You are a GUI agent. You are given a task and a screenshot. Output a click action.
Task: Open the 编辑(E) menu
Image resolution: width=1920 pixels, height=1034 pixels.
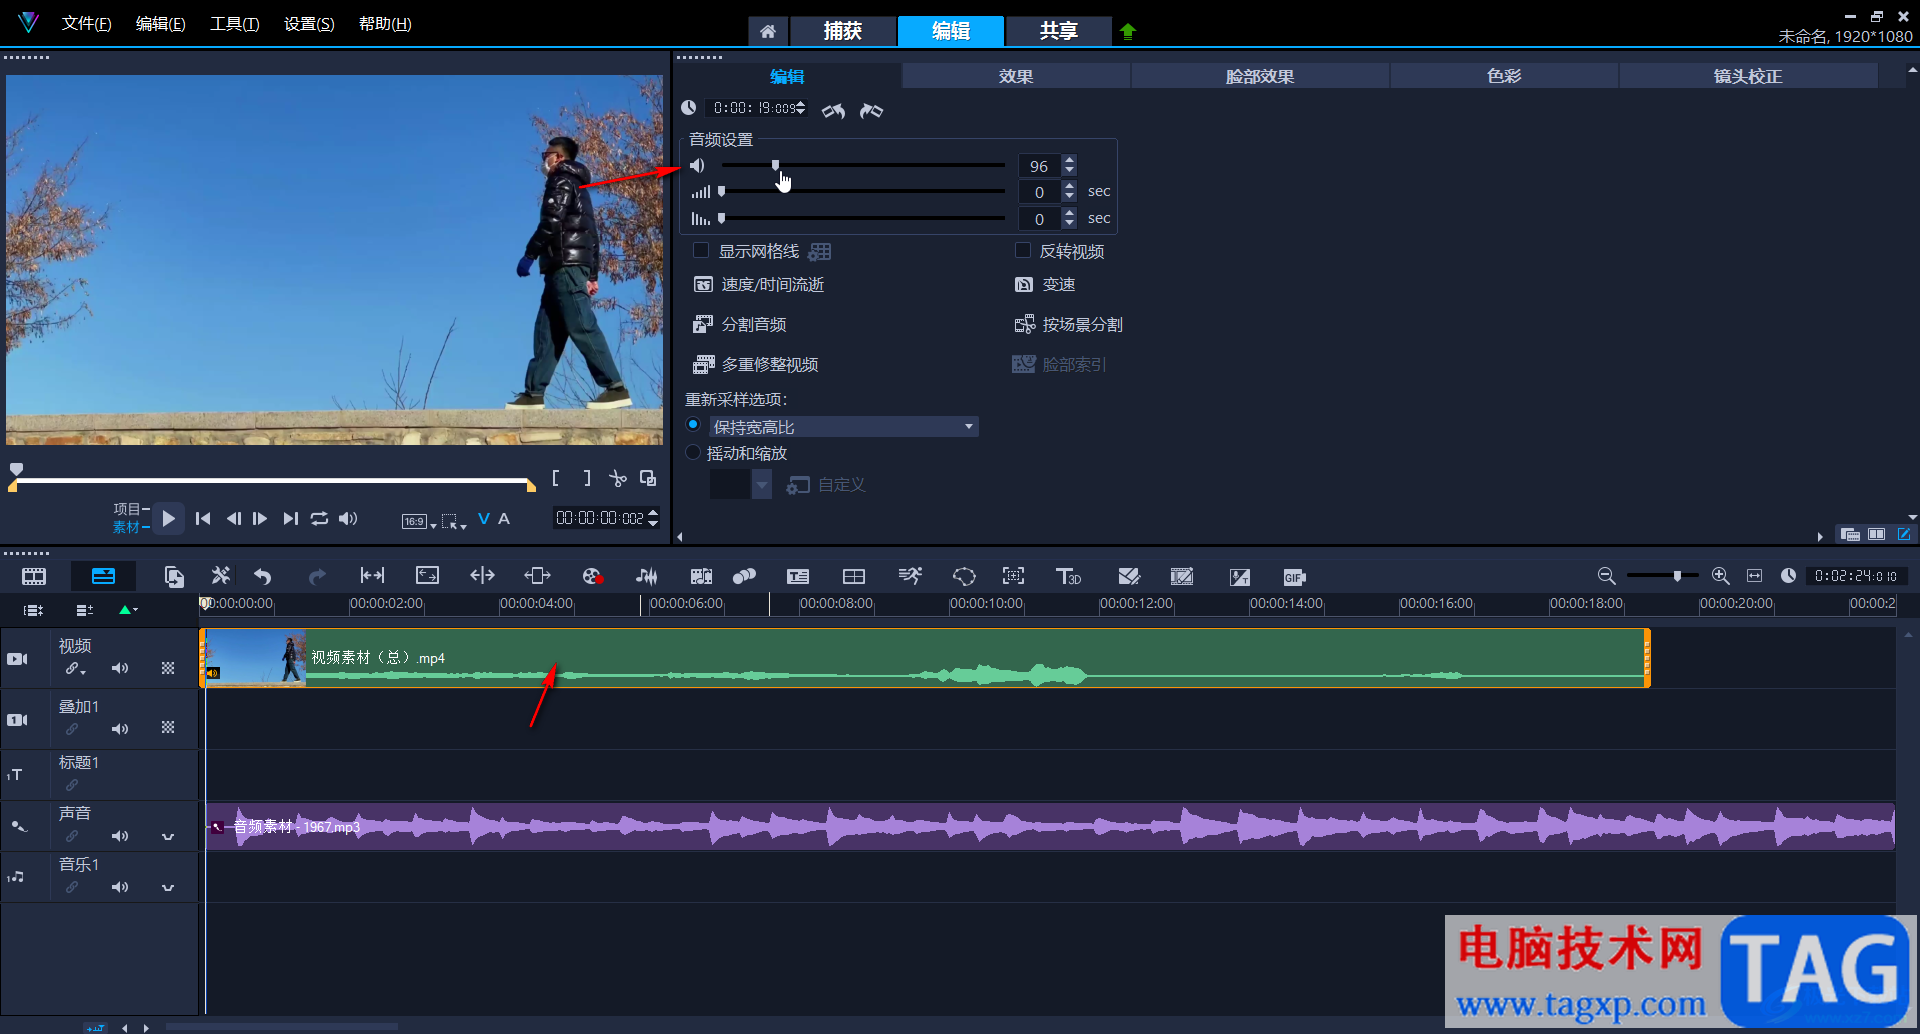click(160, 23)
